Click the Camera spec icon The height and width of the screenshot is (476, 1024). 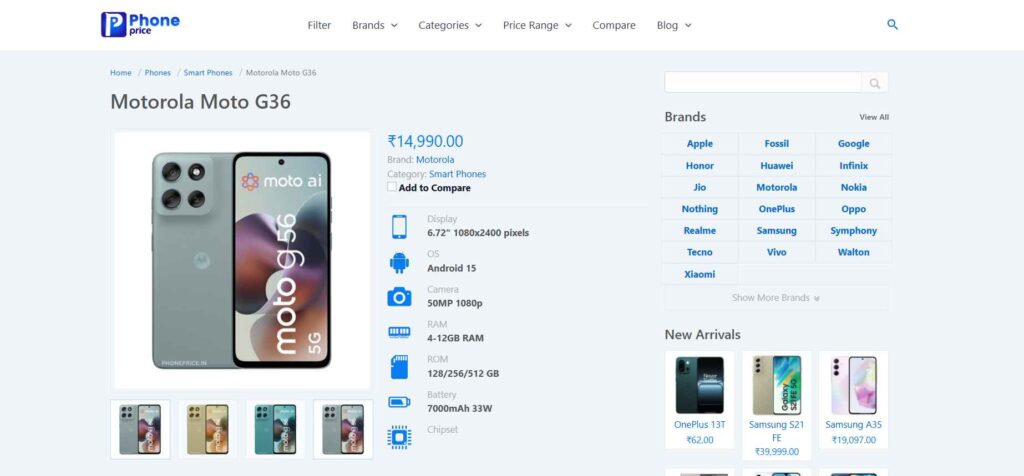[x=399, y=297]
